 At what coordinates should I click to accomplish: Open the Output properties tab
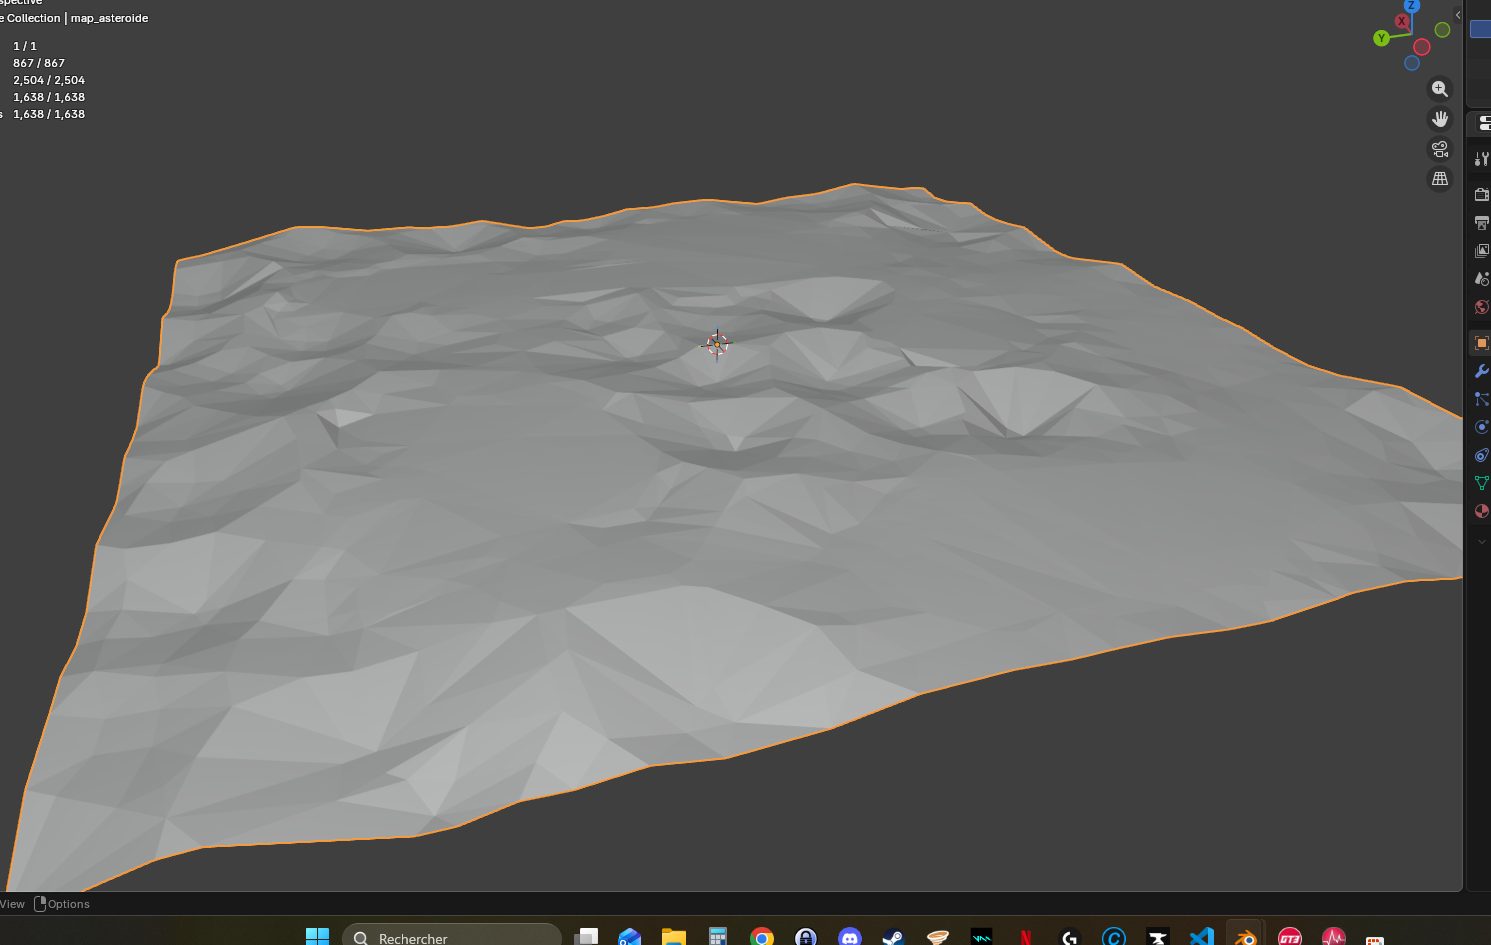click(1481, 222)
